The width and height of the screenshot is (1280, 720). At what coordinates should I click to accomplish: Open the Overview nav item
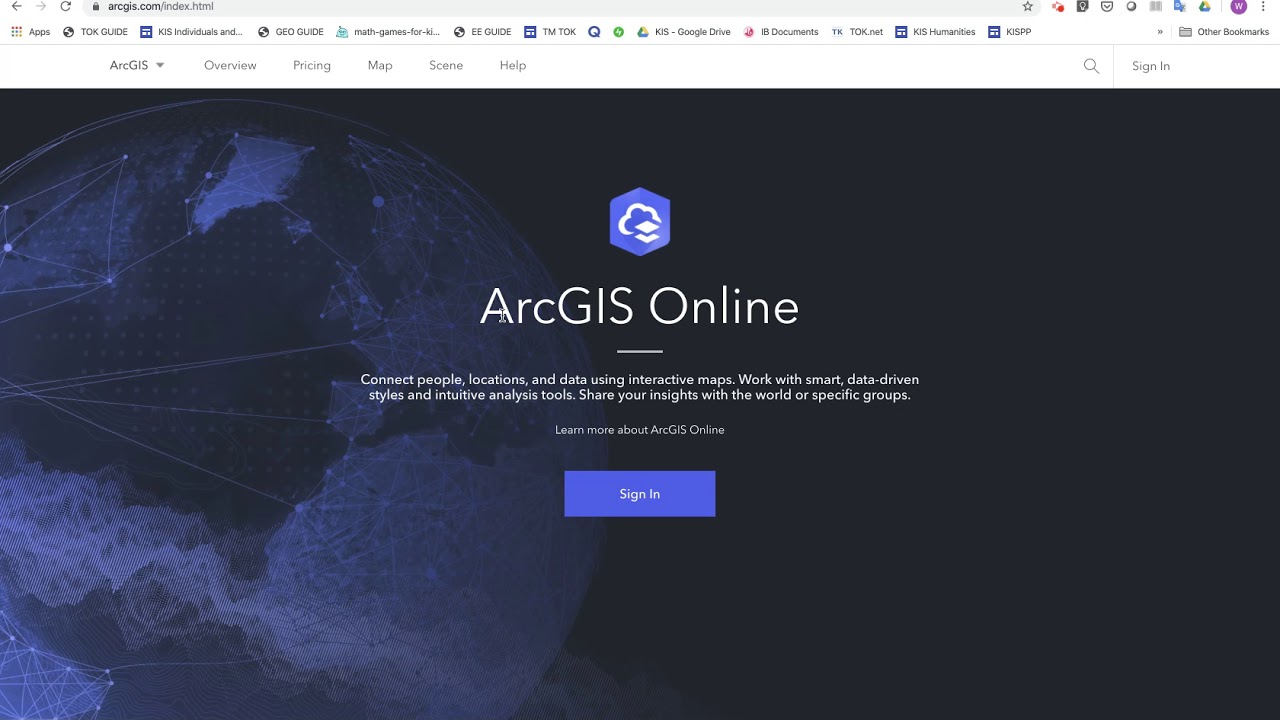coord(230,66)
